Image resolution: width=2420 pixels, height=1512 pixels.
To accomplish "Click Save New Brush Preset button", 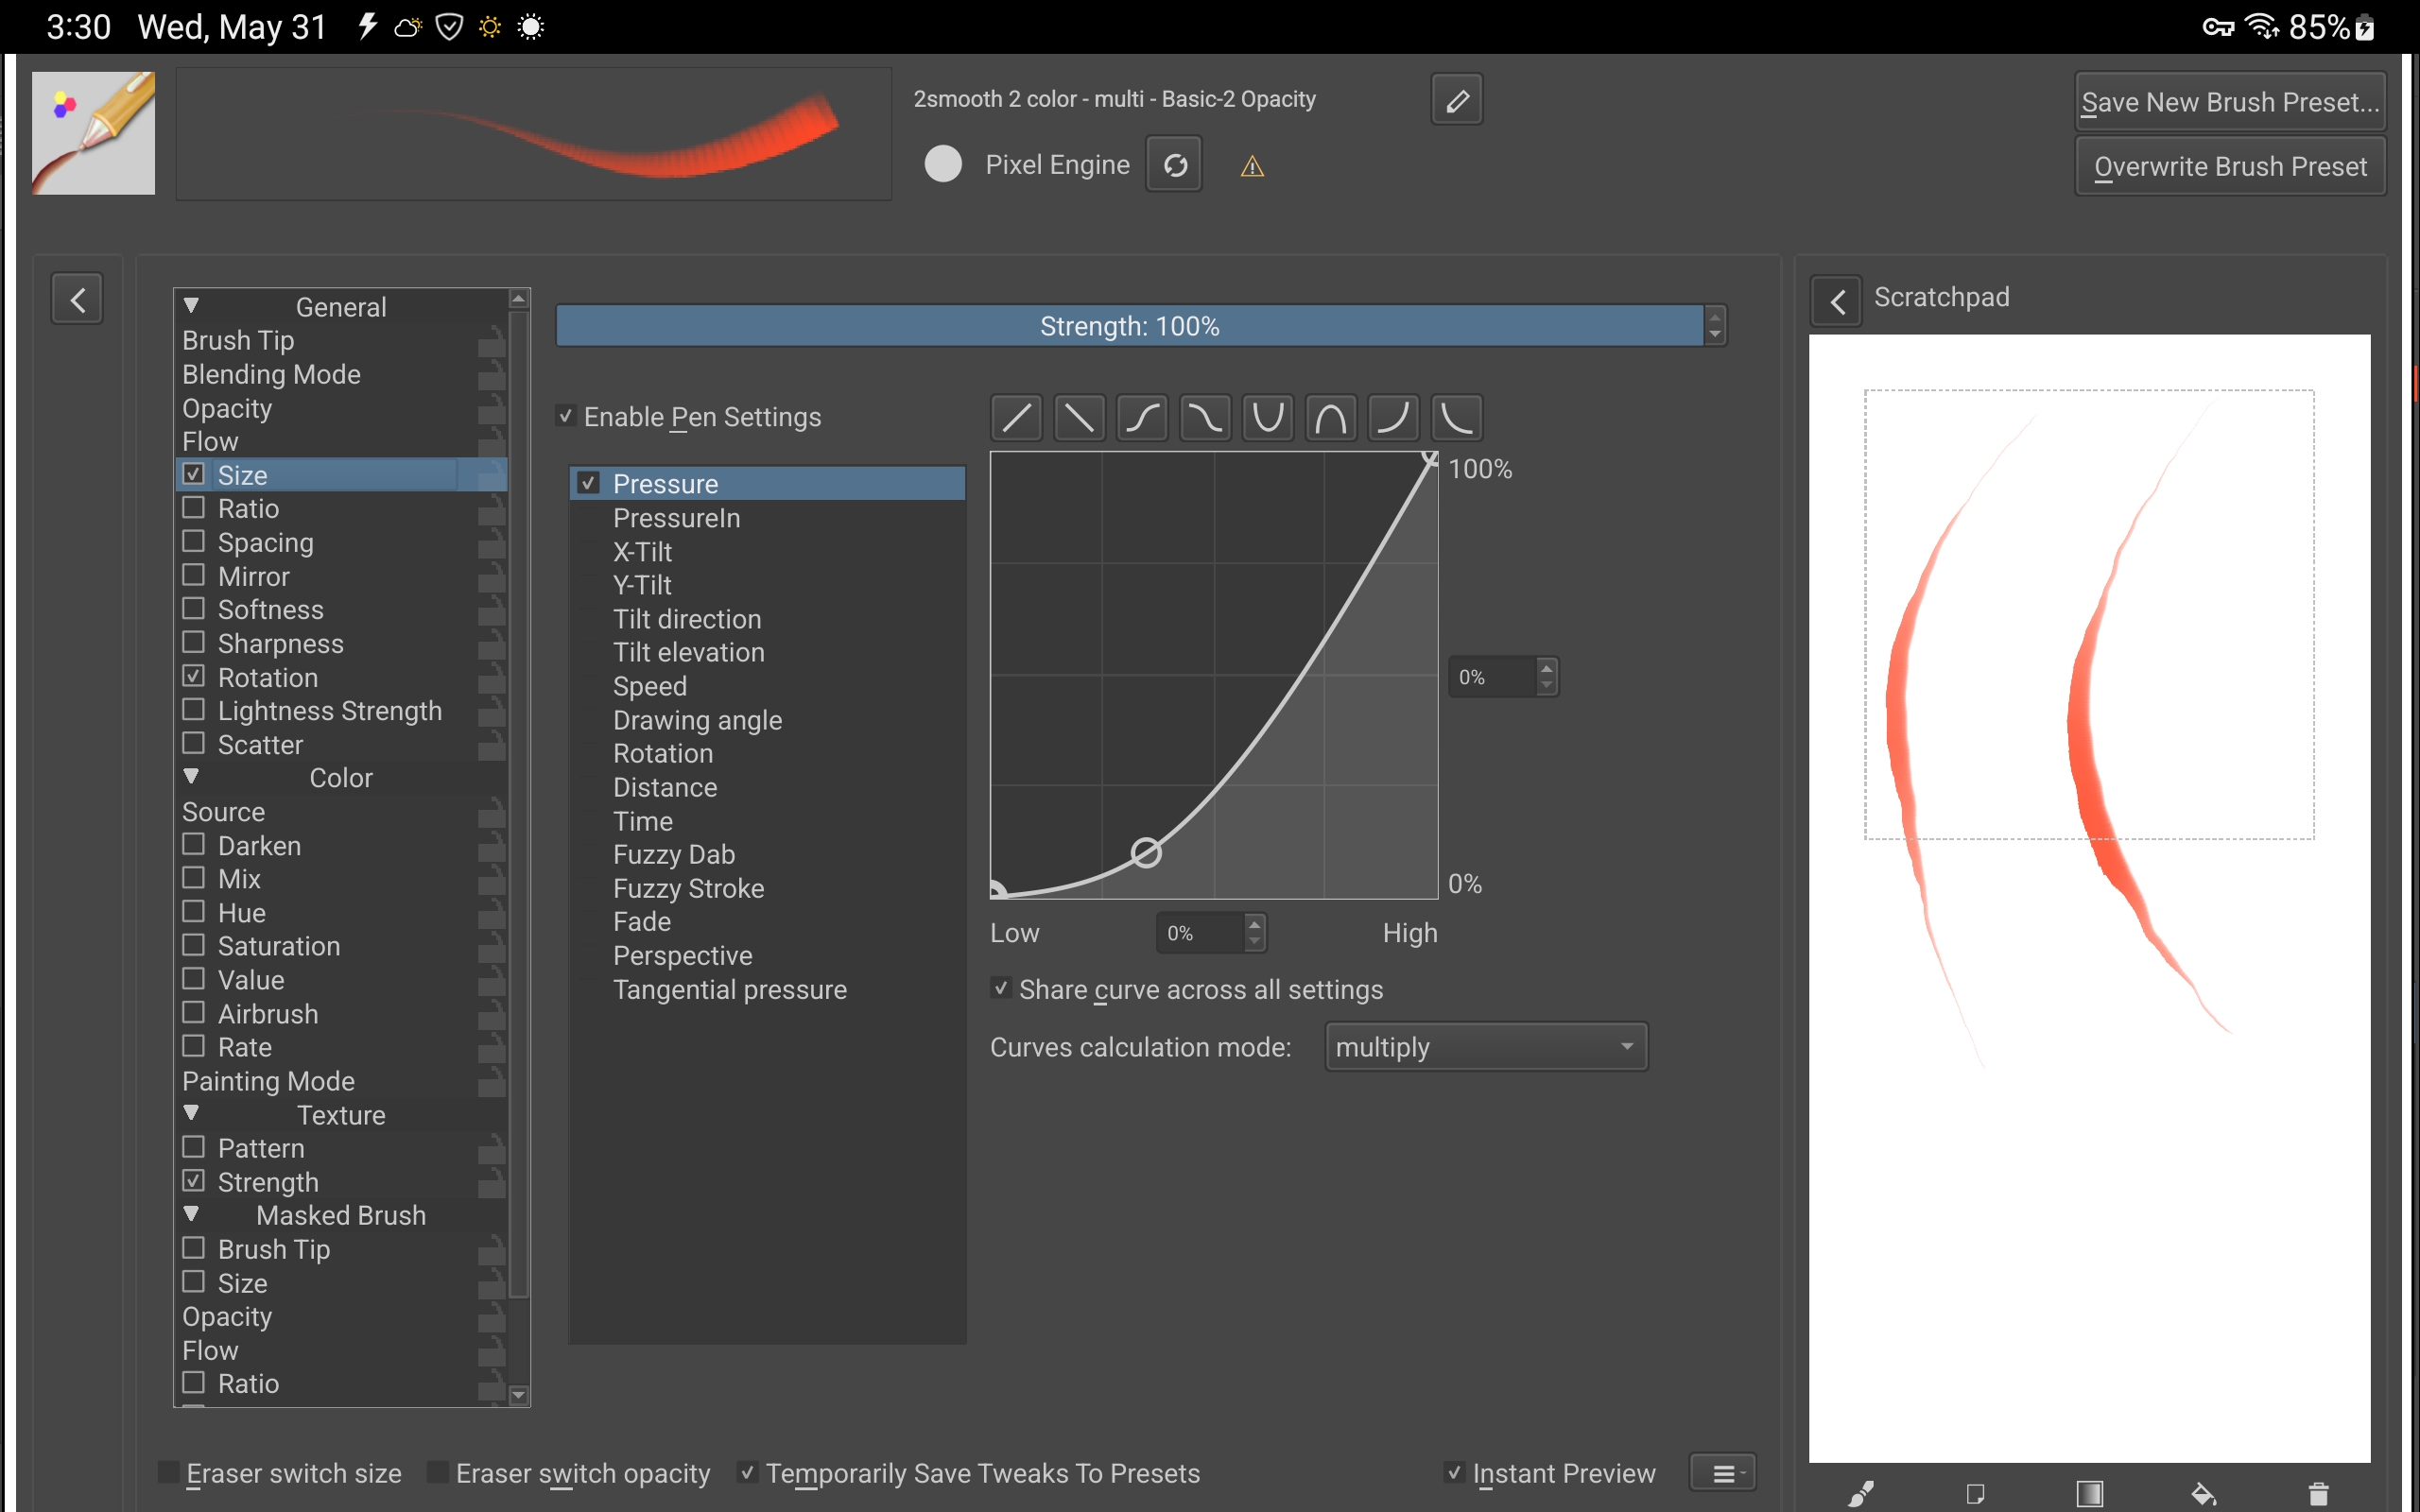I will coord(2229,102).
